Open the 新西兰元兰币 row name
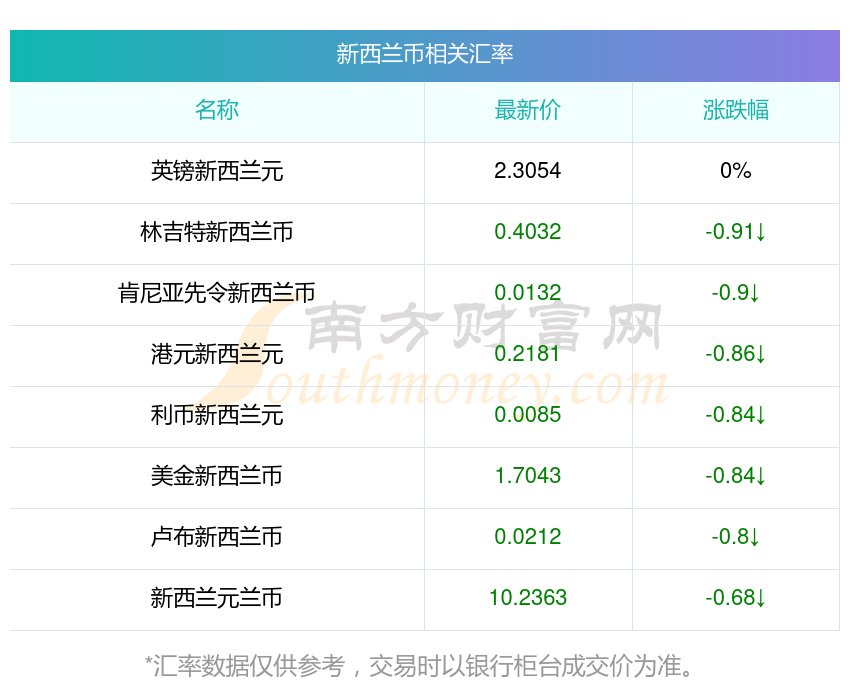 coord(217,598)
